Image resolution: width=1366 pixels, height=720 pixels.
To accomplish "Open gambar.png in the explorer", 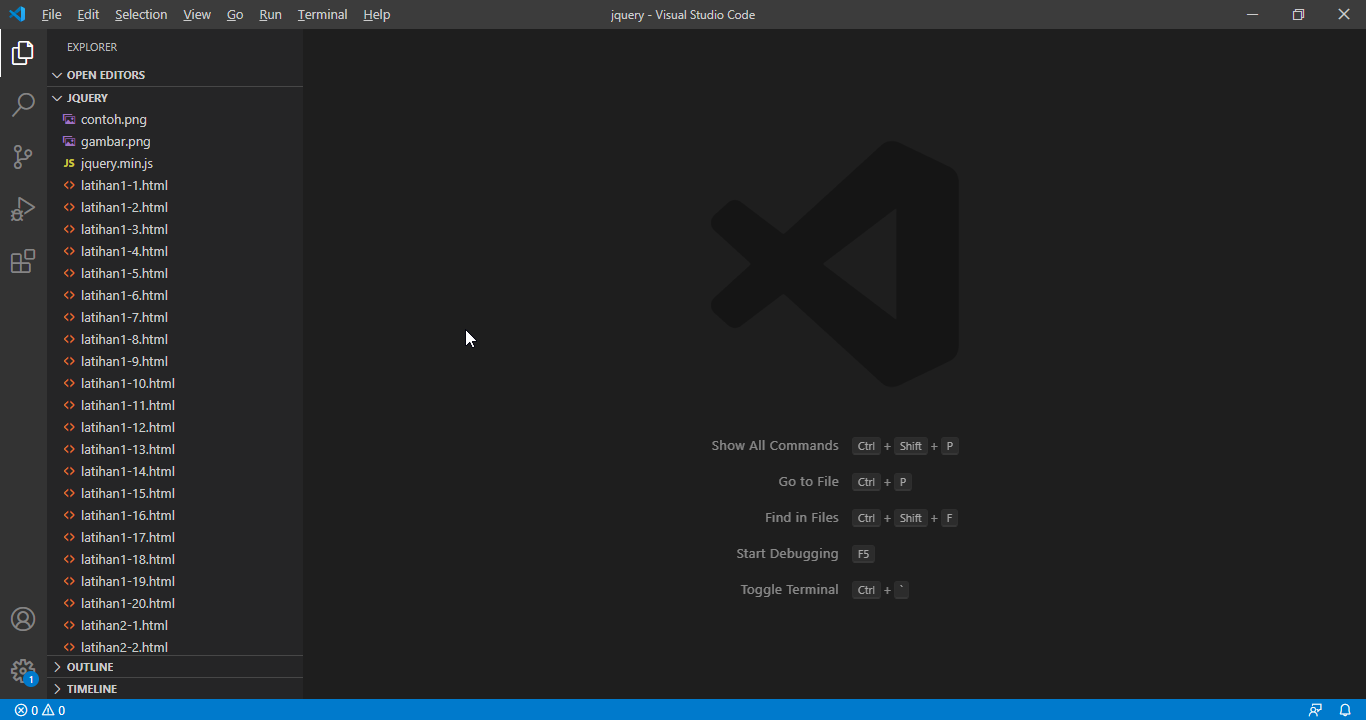I will pyautogui.click(x=175, y=141).
